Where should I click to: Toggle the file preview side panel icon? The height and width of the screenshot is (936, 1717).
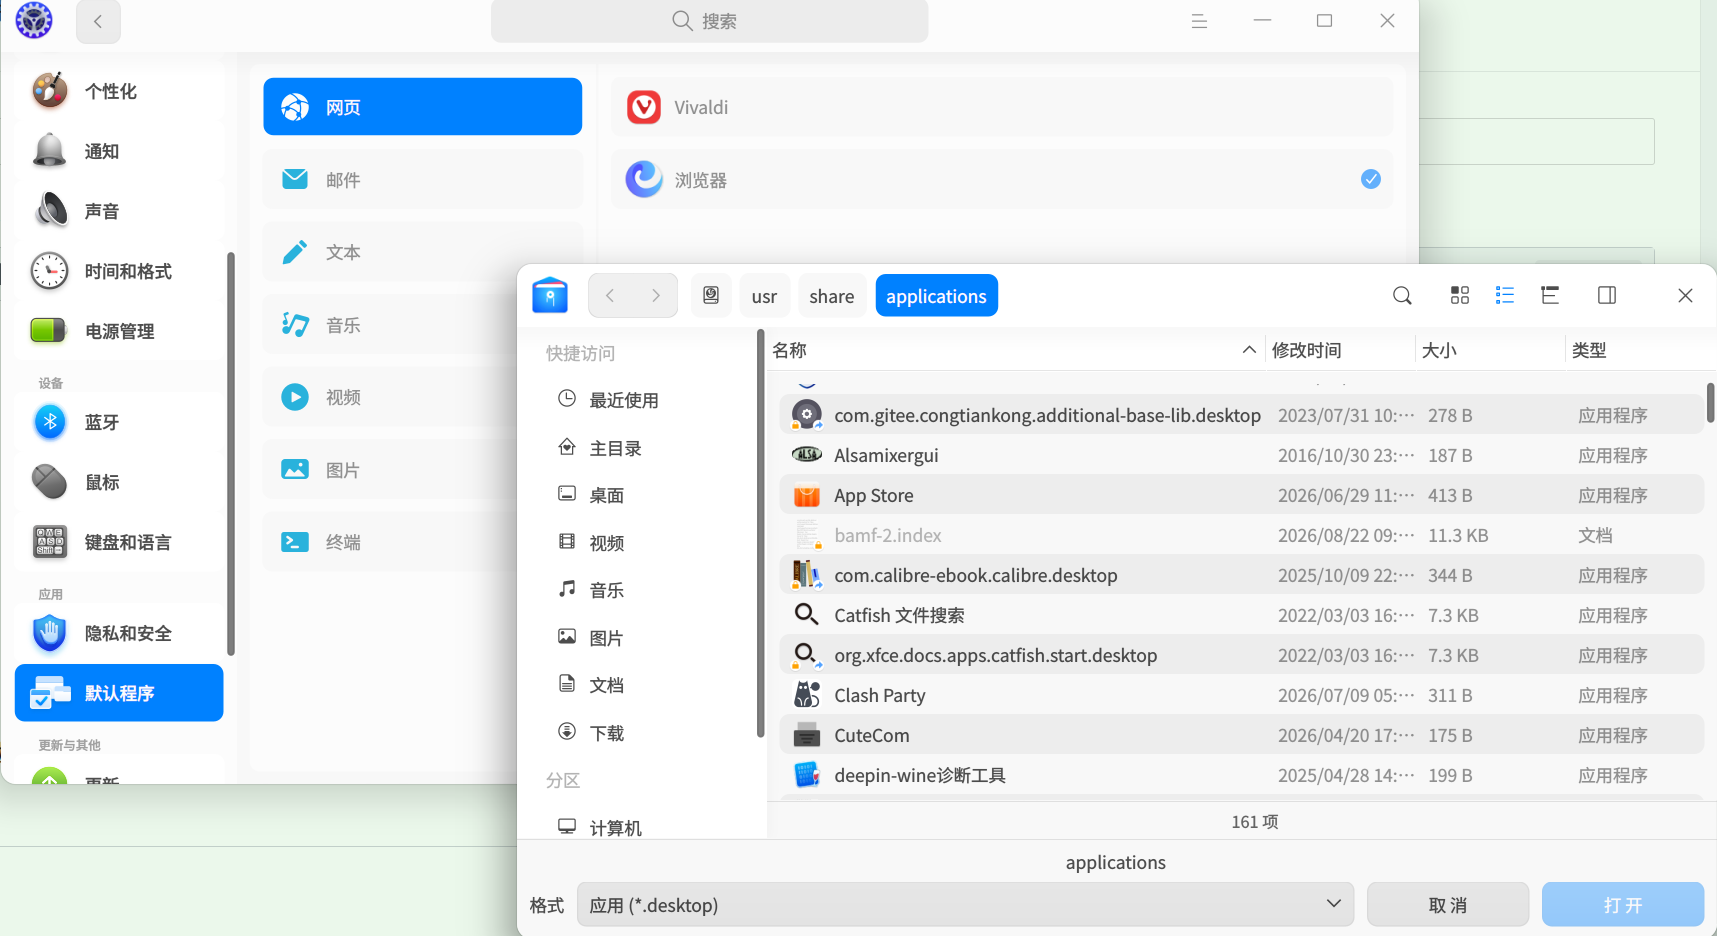(x=1607, y=295)
